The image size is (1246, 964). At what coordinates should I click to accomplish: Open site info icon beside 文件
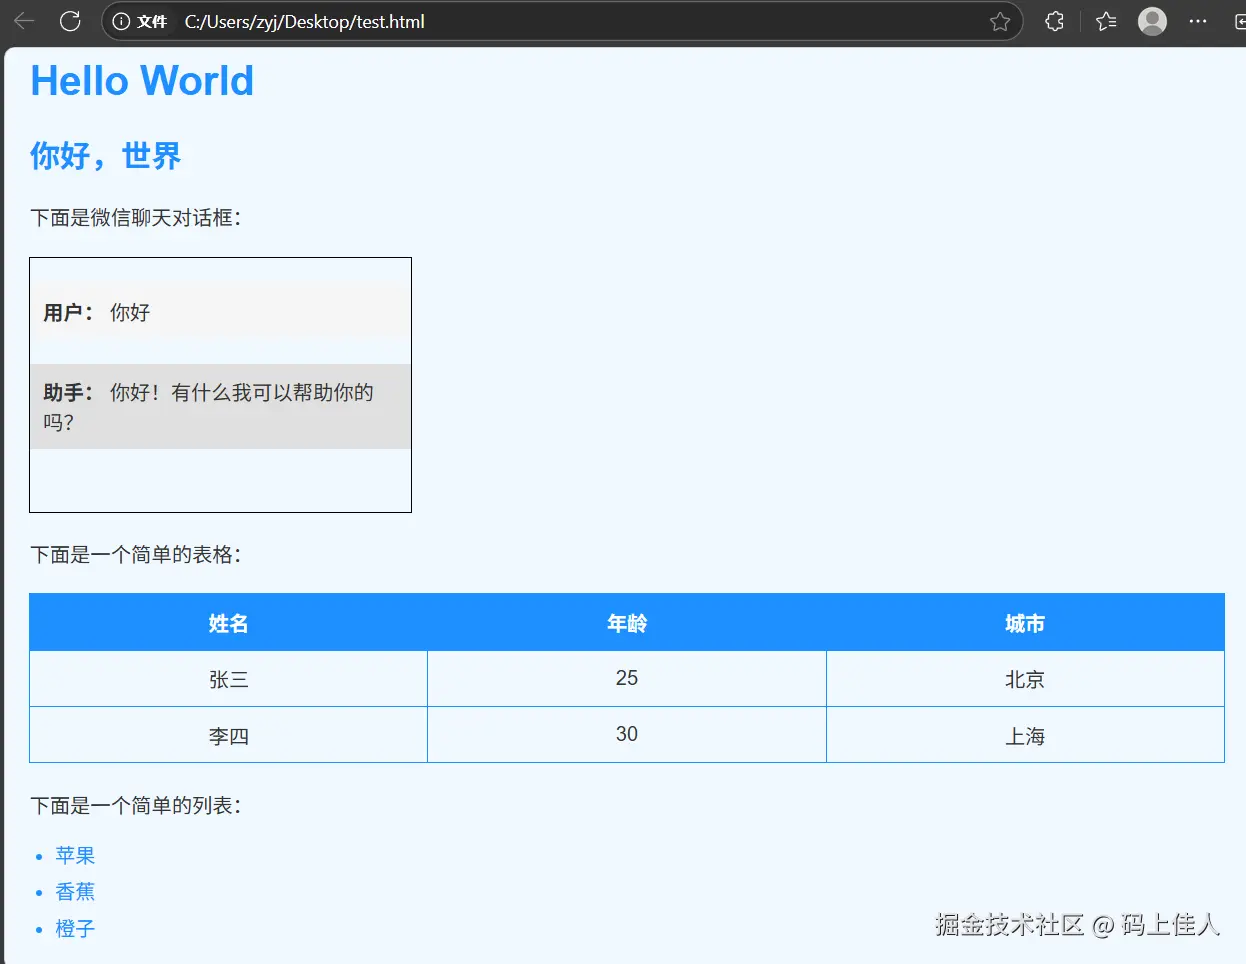click(121, 21)
